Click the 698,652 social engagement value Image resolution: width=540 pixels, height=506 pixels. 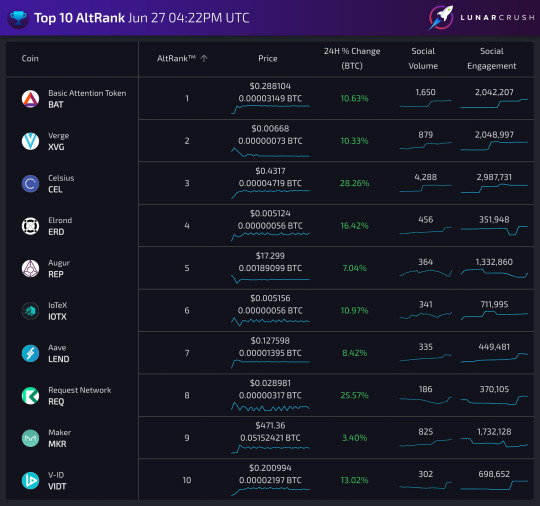(494, 474)
